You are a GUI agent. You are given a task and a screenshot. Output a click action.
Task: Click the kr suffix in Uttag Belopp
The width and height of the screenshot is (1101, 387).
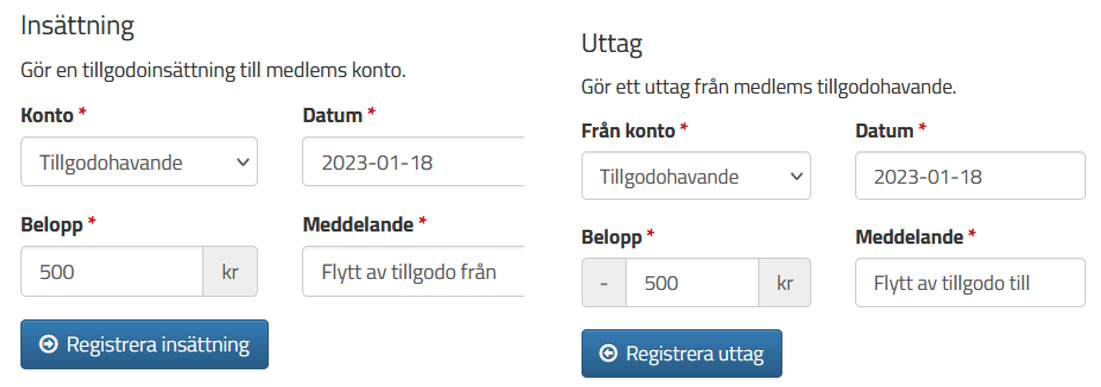click(x=785, y=283)
